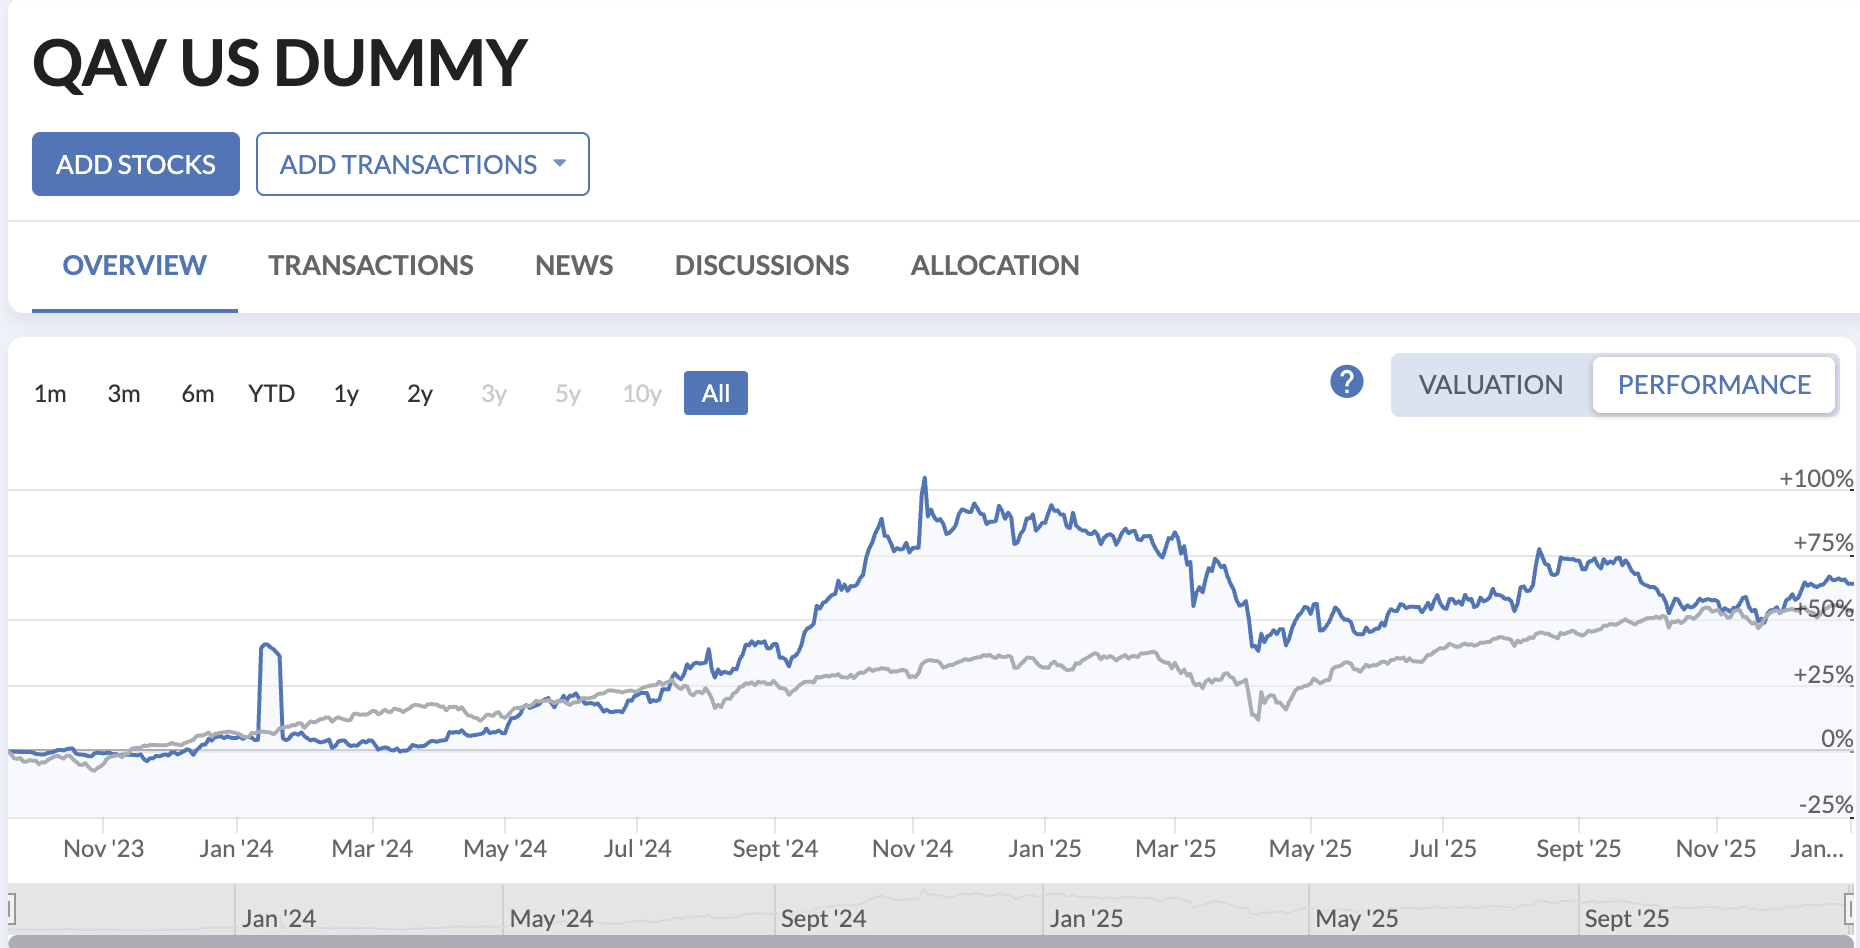Image resolution: width=1860 pixels, height=948 pixels.
Task: Open the NEWS section
Action: [573, 265]
